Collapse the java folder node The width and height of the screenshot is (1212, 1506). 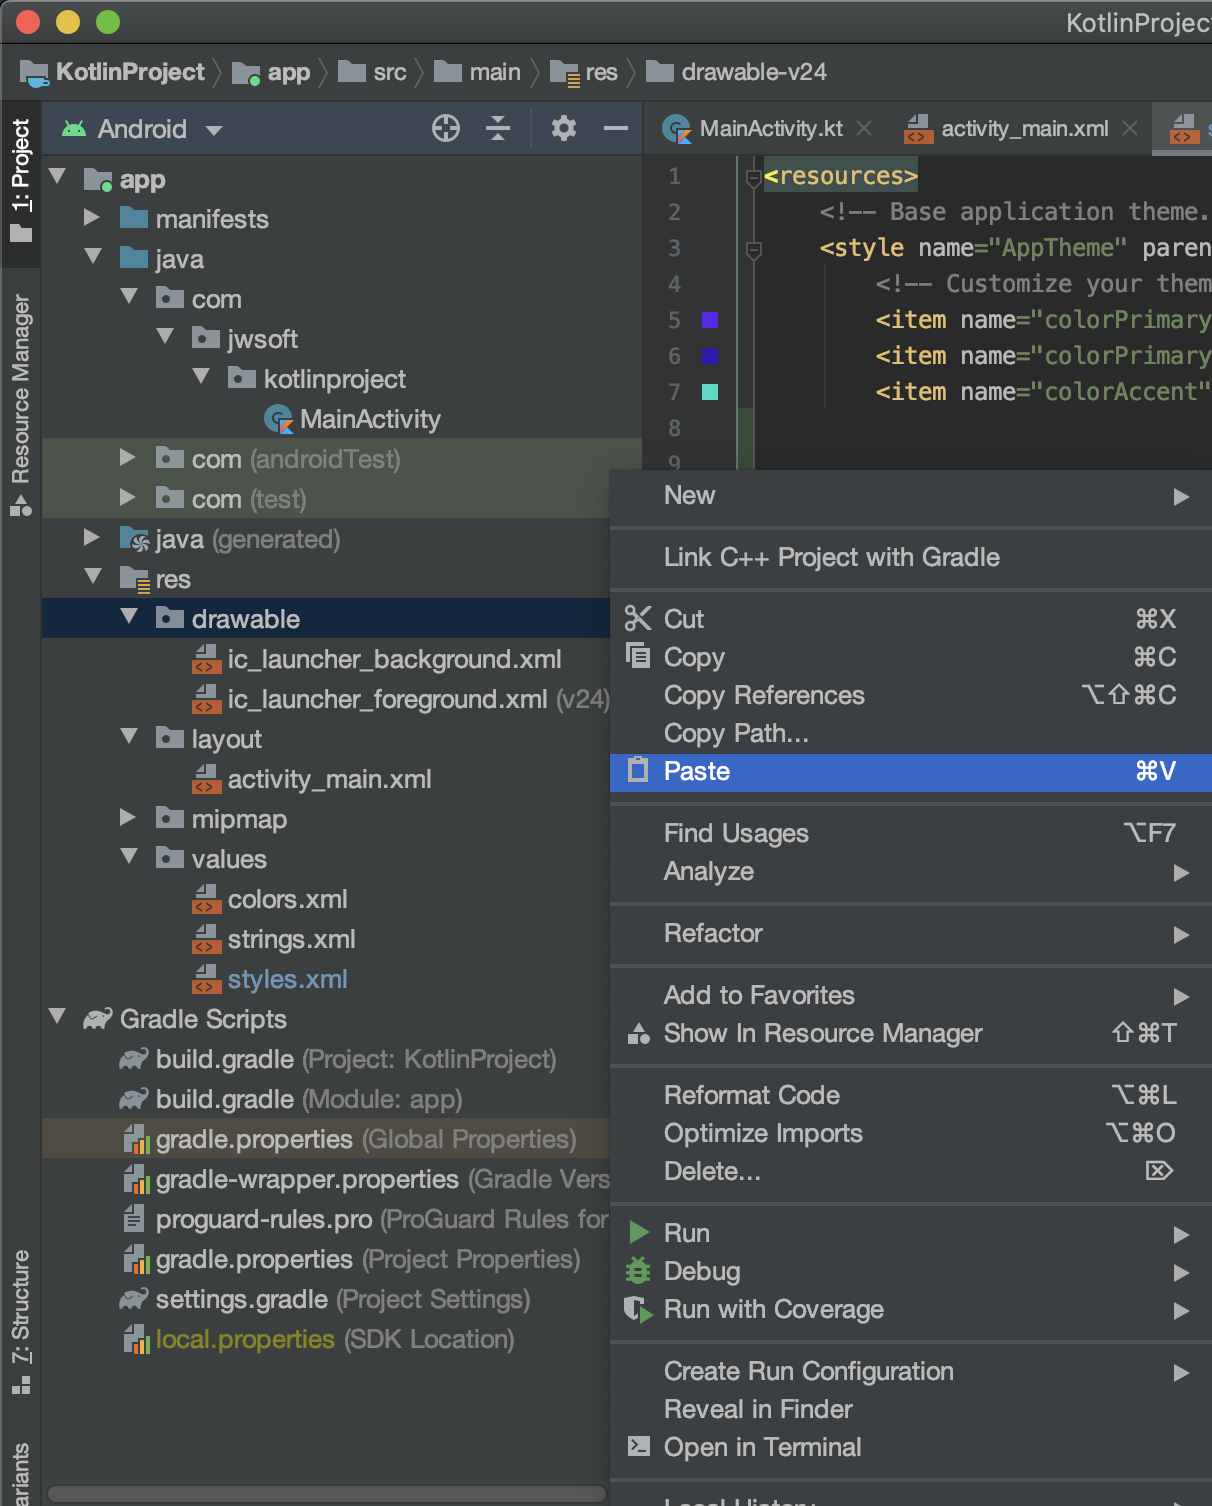coord(94,257)
